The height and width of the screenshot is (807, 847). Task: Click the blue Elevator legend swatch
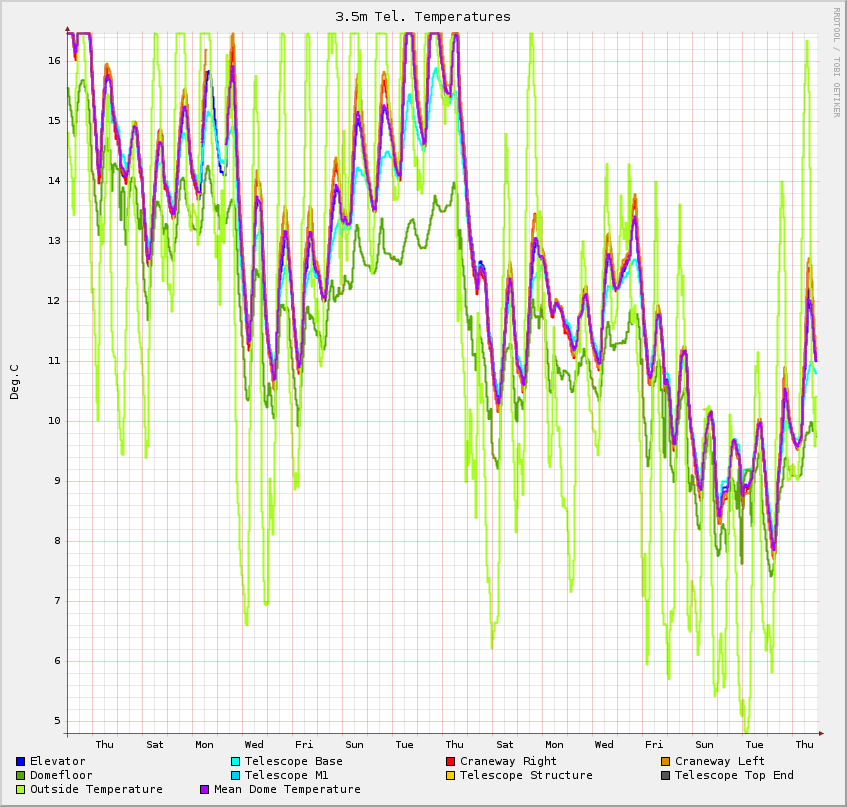[x=20, y=761]
